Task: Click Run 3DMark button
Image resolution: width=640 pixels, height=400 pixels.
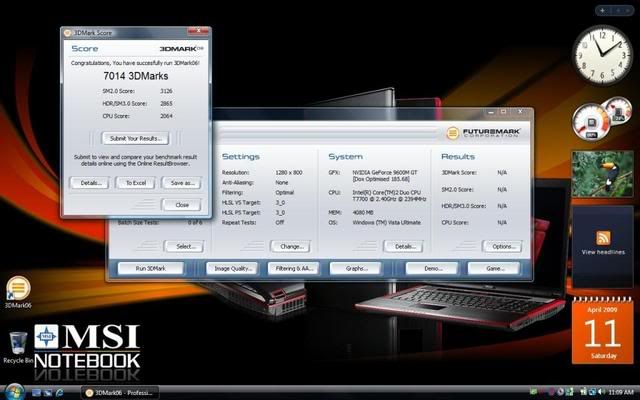Action: pyautogui.click(x=151, y=269)
